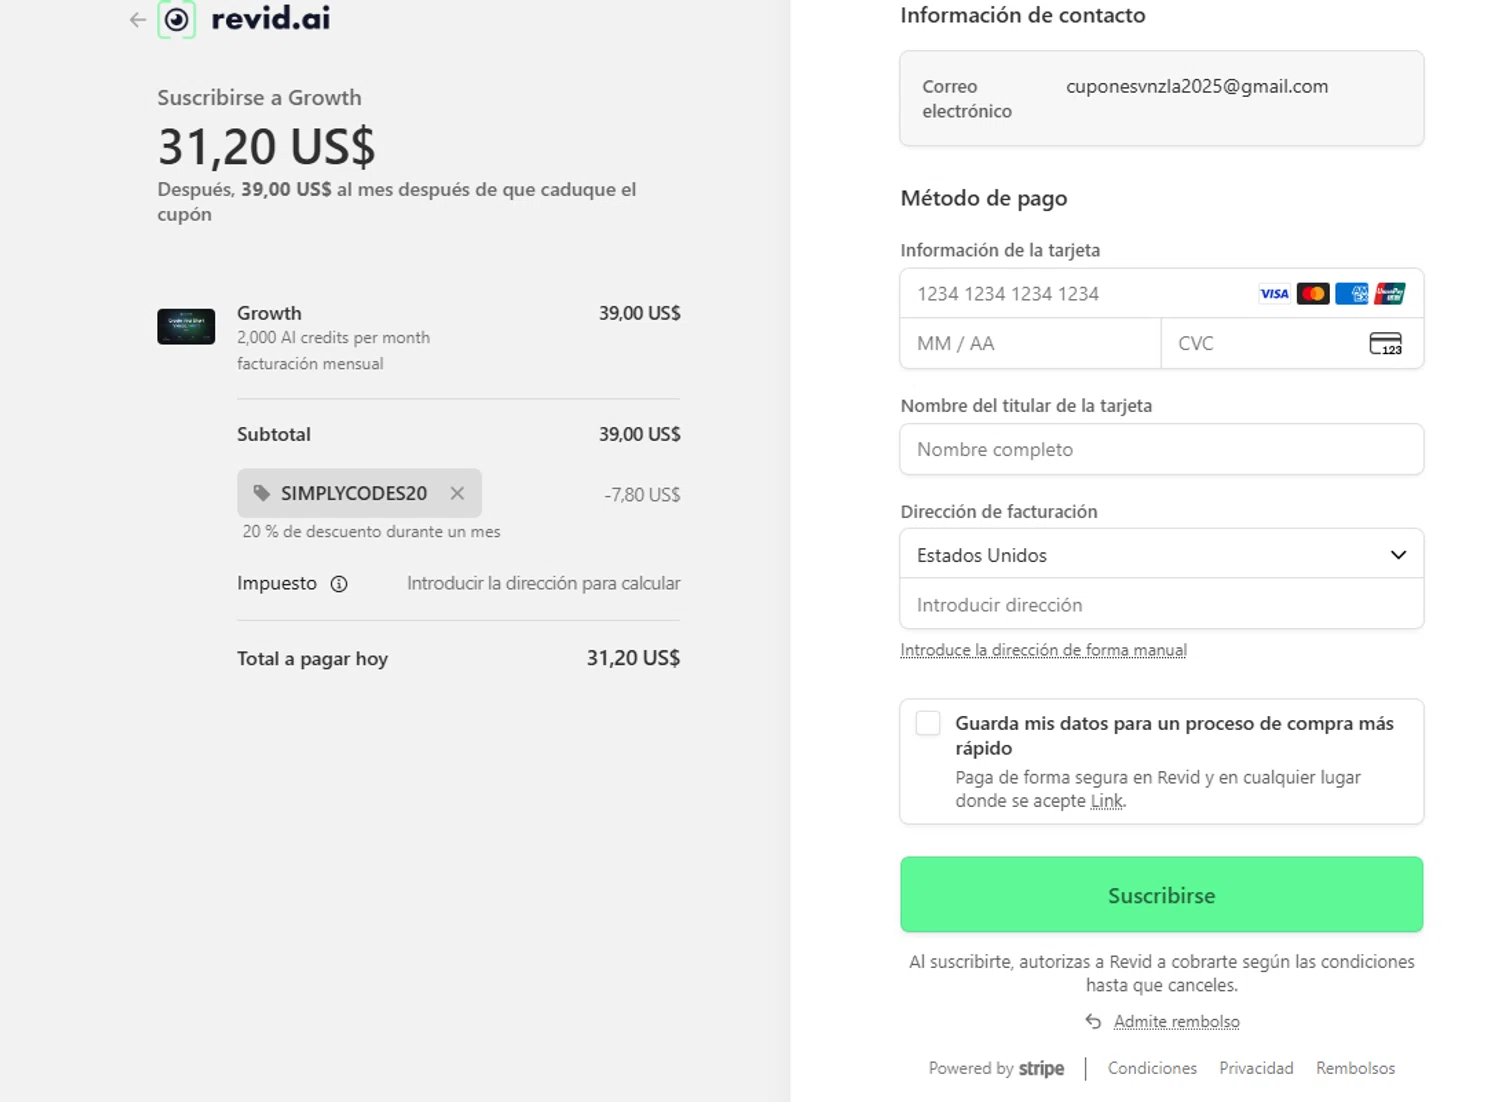
Task: Open Introduce la dirección de forma manual link
Action: [x=1043, y=650]
